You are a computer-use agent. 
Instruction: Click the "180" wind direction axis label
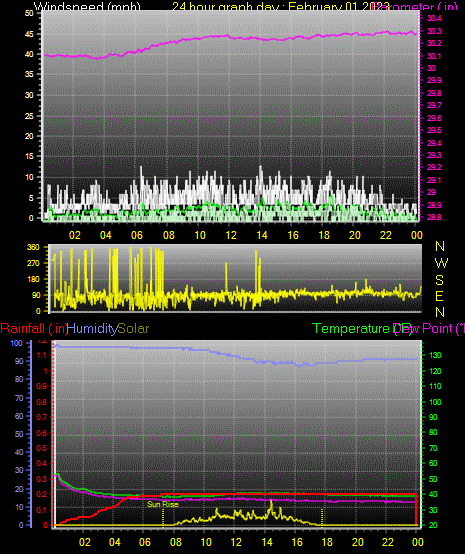pyautogui.click(x=33, y=279)
